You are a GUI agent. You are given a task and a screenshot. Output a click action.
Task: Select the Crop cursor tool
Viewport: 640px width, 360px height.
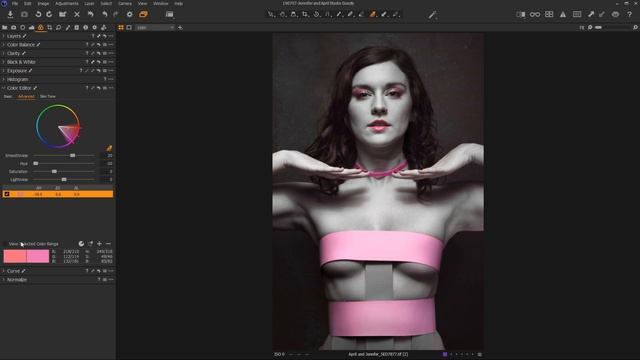(x=305, y=14)
